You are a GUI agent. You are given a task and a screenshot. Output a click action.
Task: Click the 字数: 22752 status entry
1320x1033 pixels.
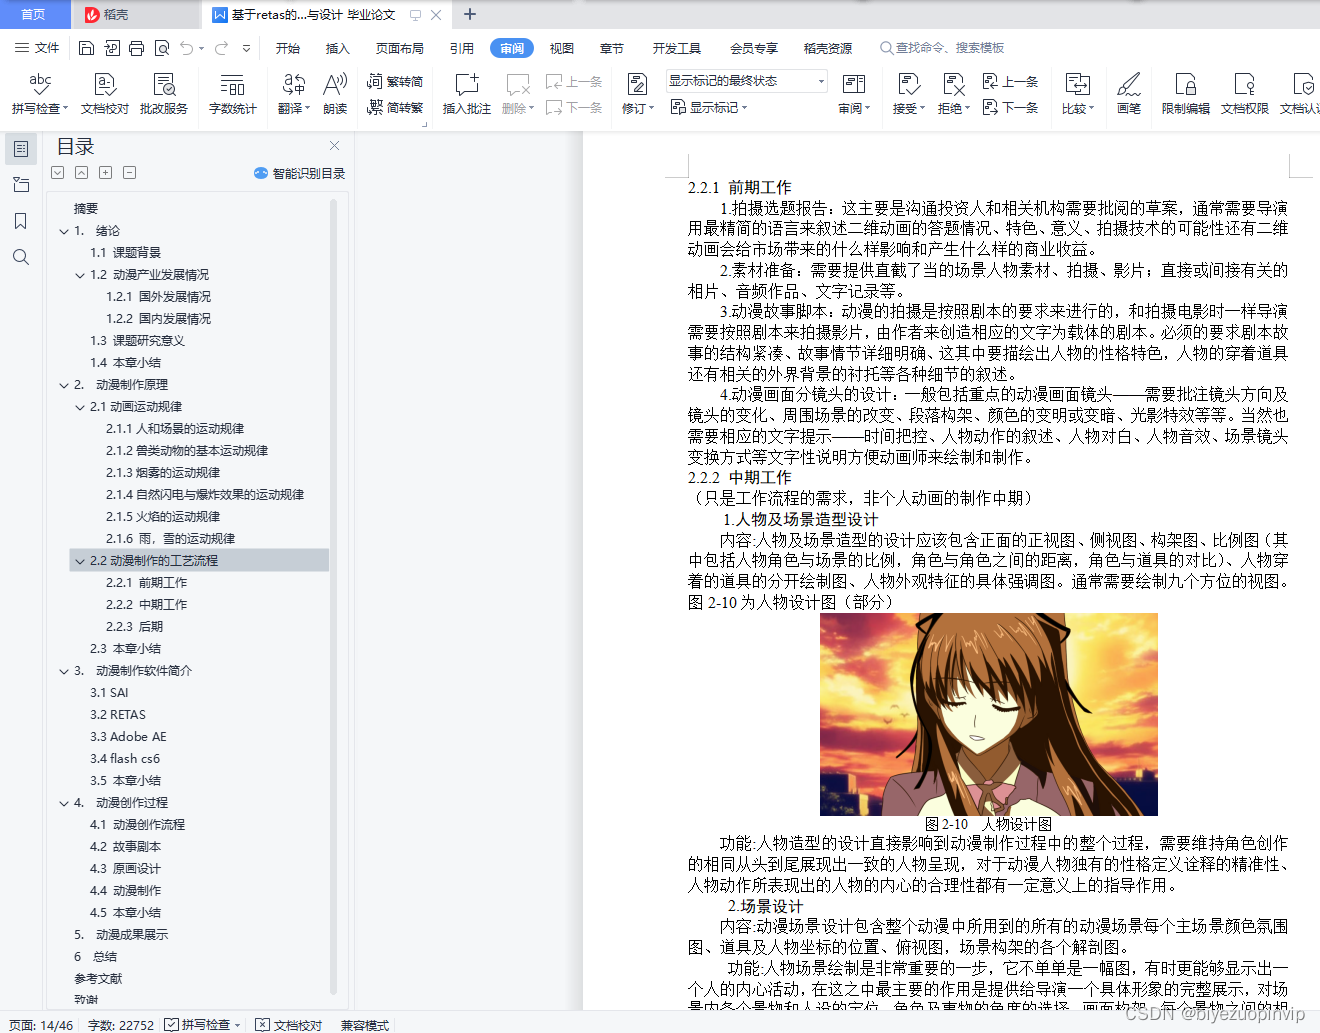click(121, 1025)
